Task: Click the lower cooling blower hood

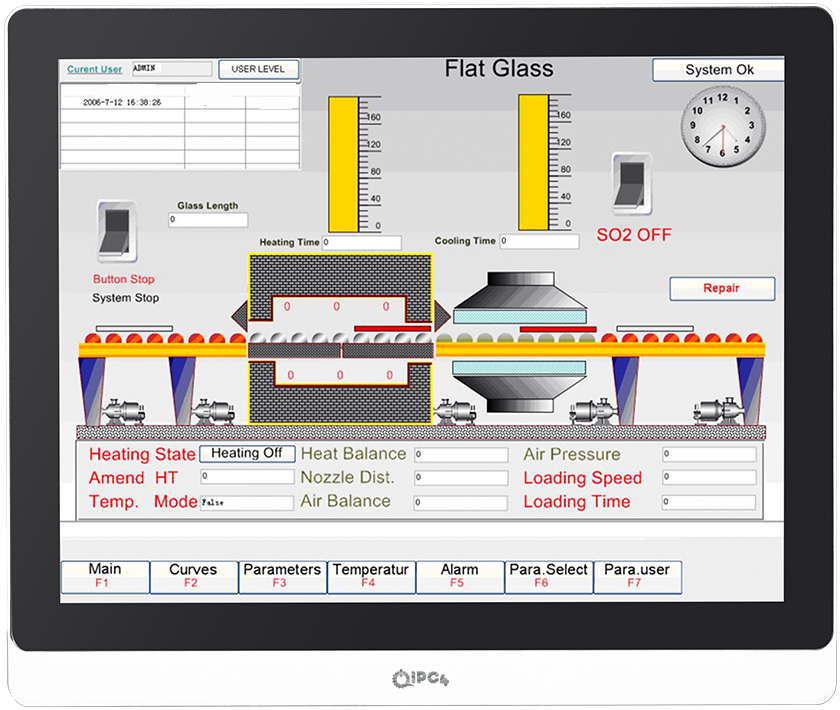Action: 520,386
